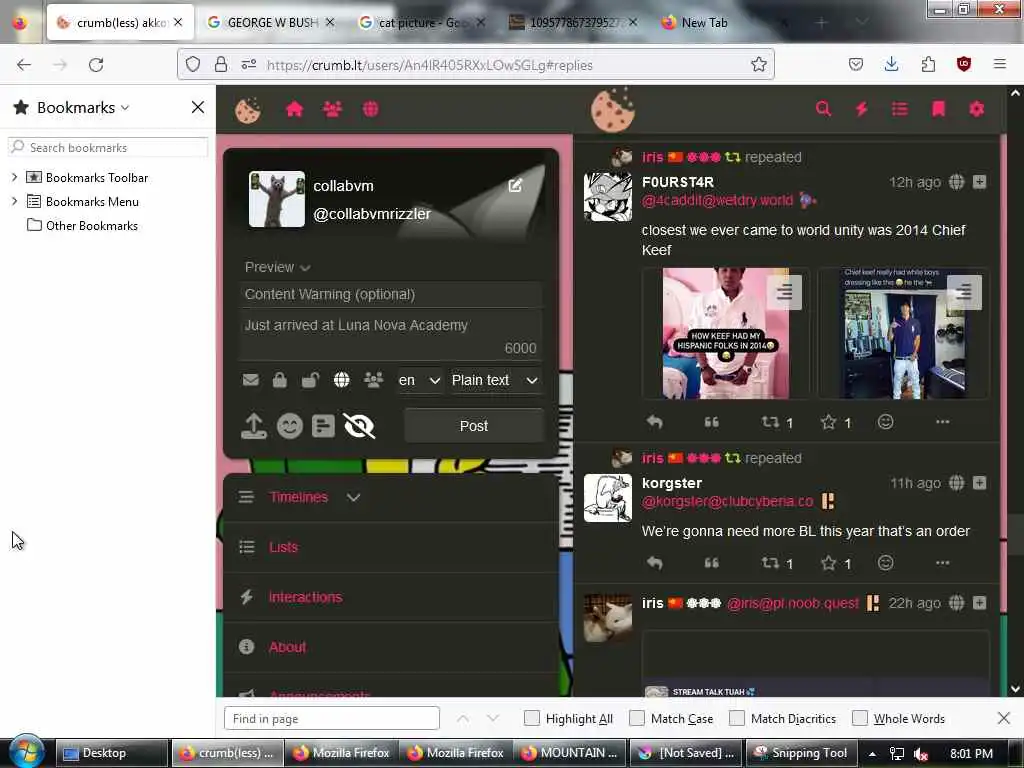Image resolution: width=1024 pixels, height=768 pixels.
Task: Quote the F0URST4R post
Action: 711,422
